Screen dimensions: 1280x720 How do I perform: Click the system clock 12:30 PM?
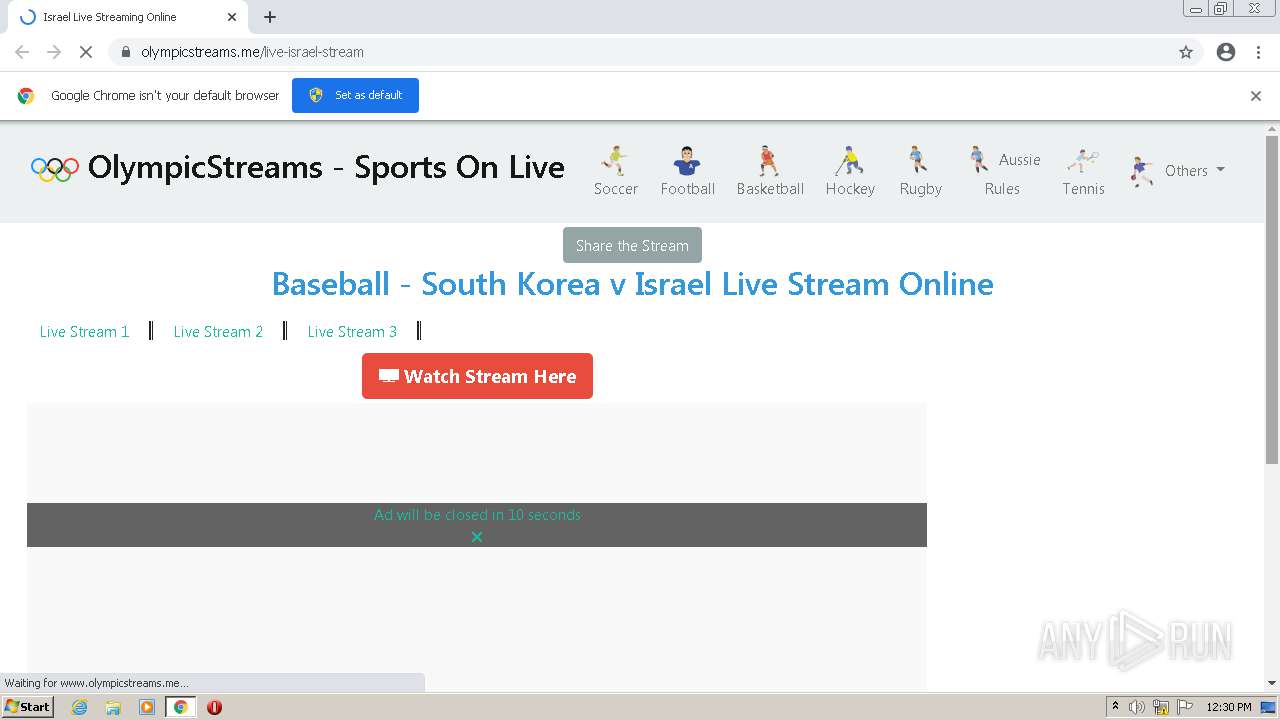click(x=1229, y=707)
